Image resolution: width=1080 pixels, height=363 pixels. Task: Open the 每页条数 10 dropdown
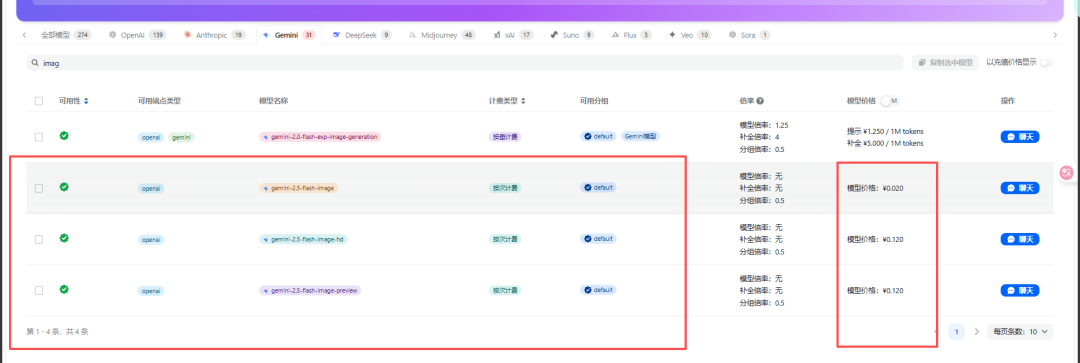click(x=1019, y=331)
